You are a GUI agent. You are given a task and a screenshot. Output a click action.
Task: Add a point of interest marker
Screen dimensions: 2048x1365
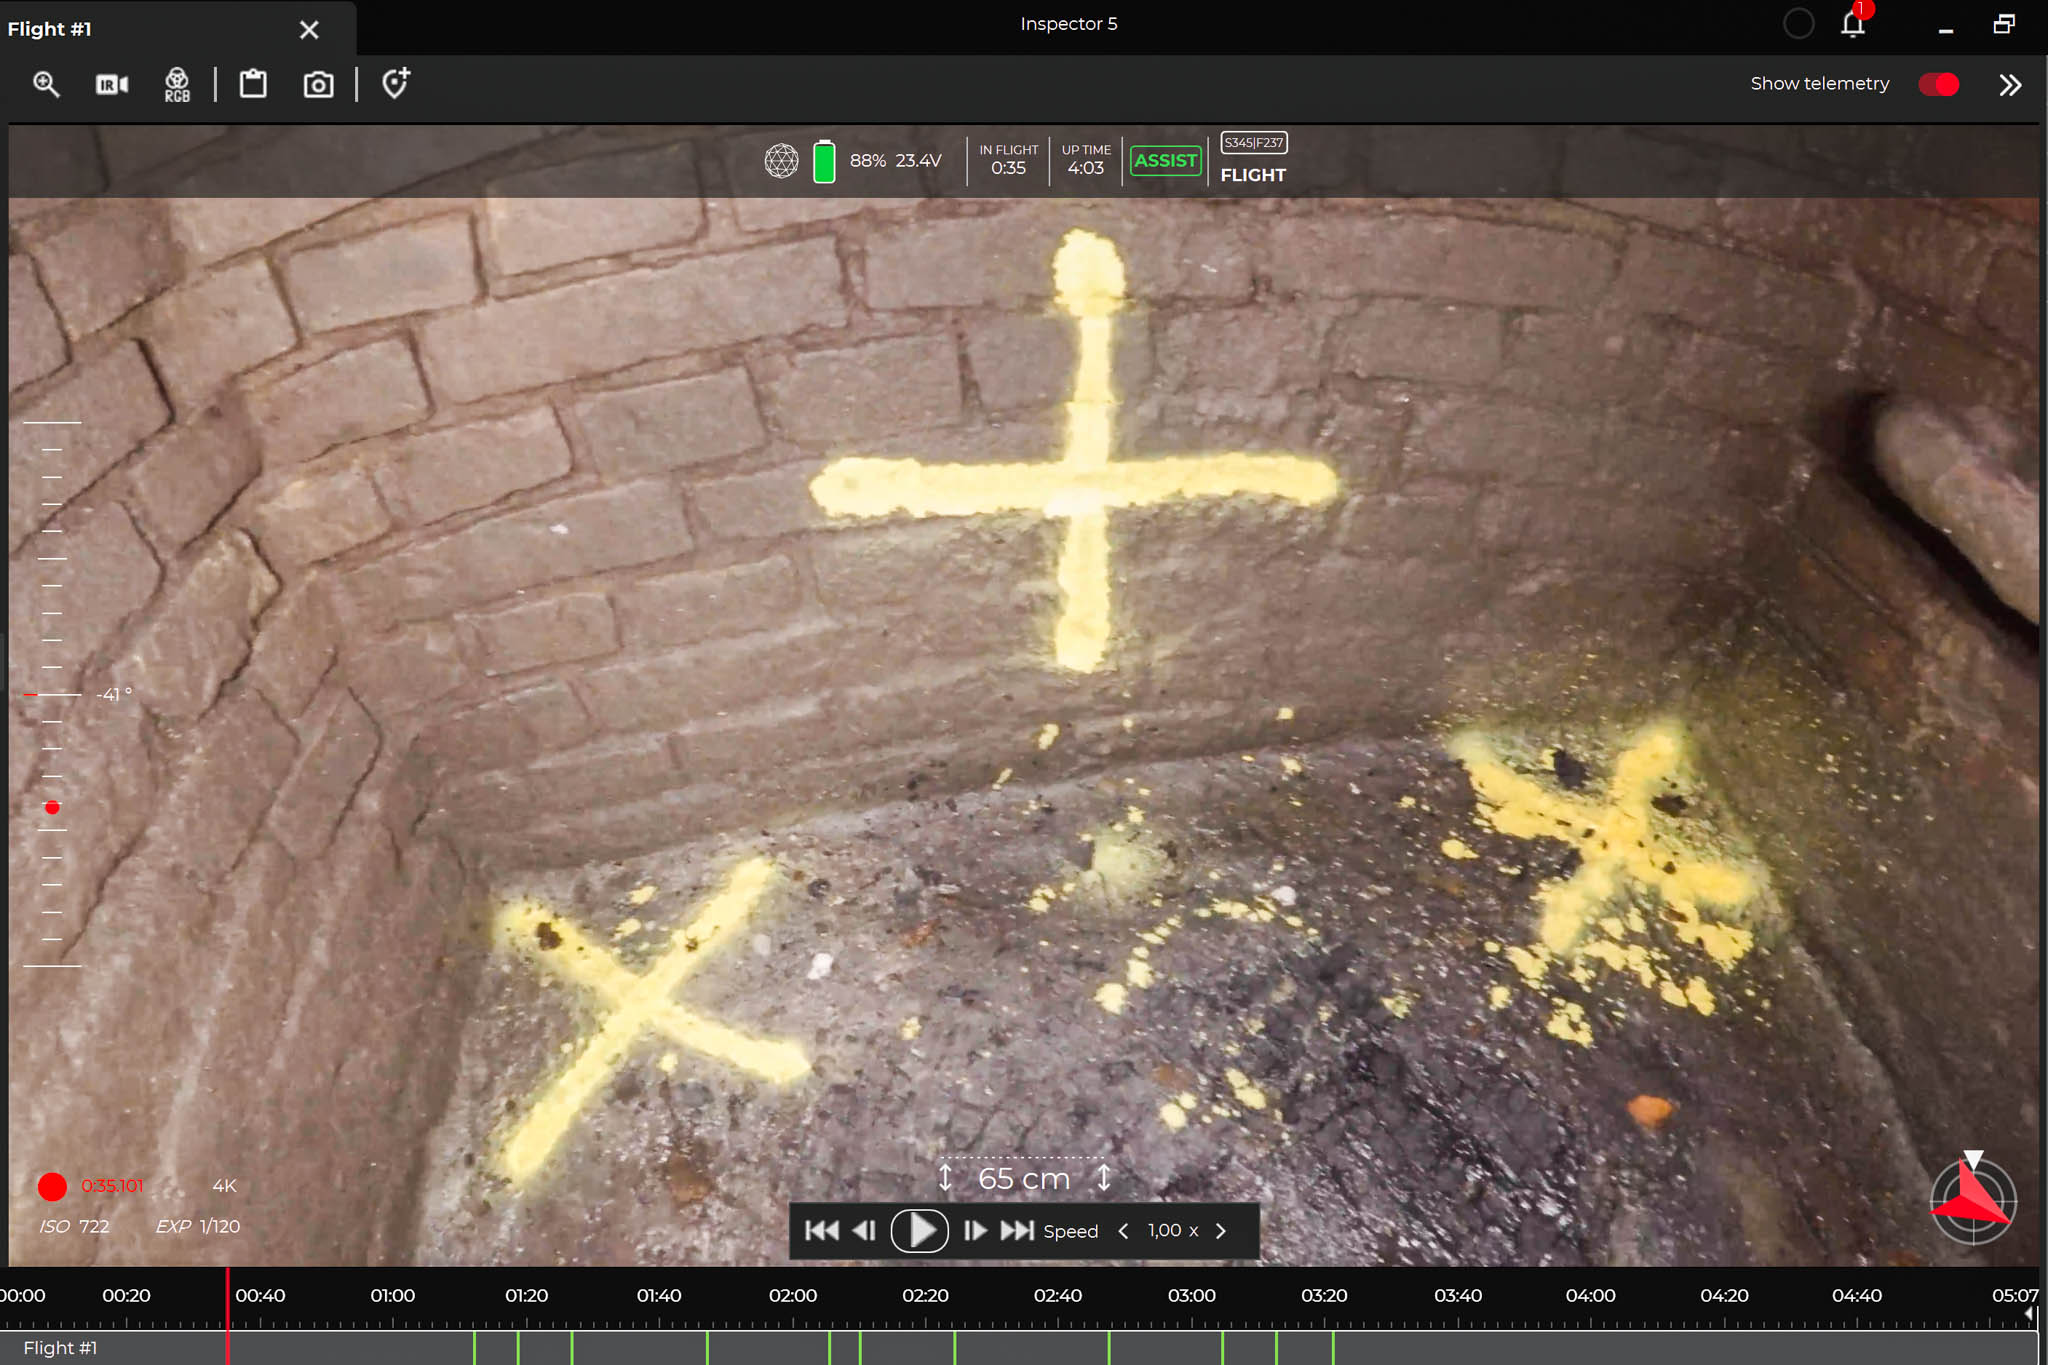(396, 83)
